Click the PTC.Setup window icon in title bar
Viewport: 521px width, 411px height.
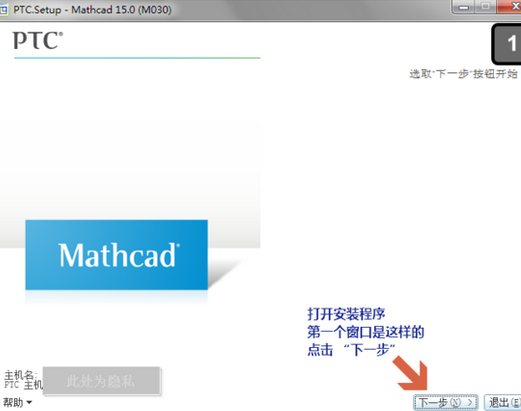(4, 10)
